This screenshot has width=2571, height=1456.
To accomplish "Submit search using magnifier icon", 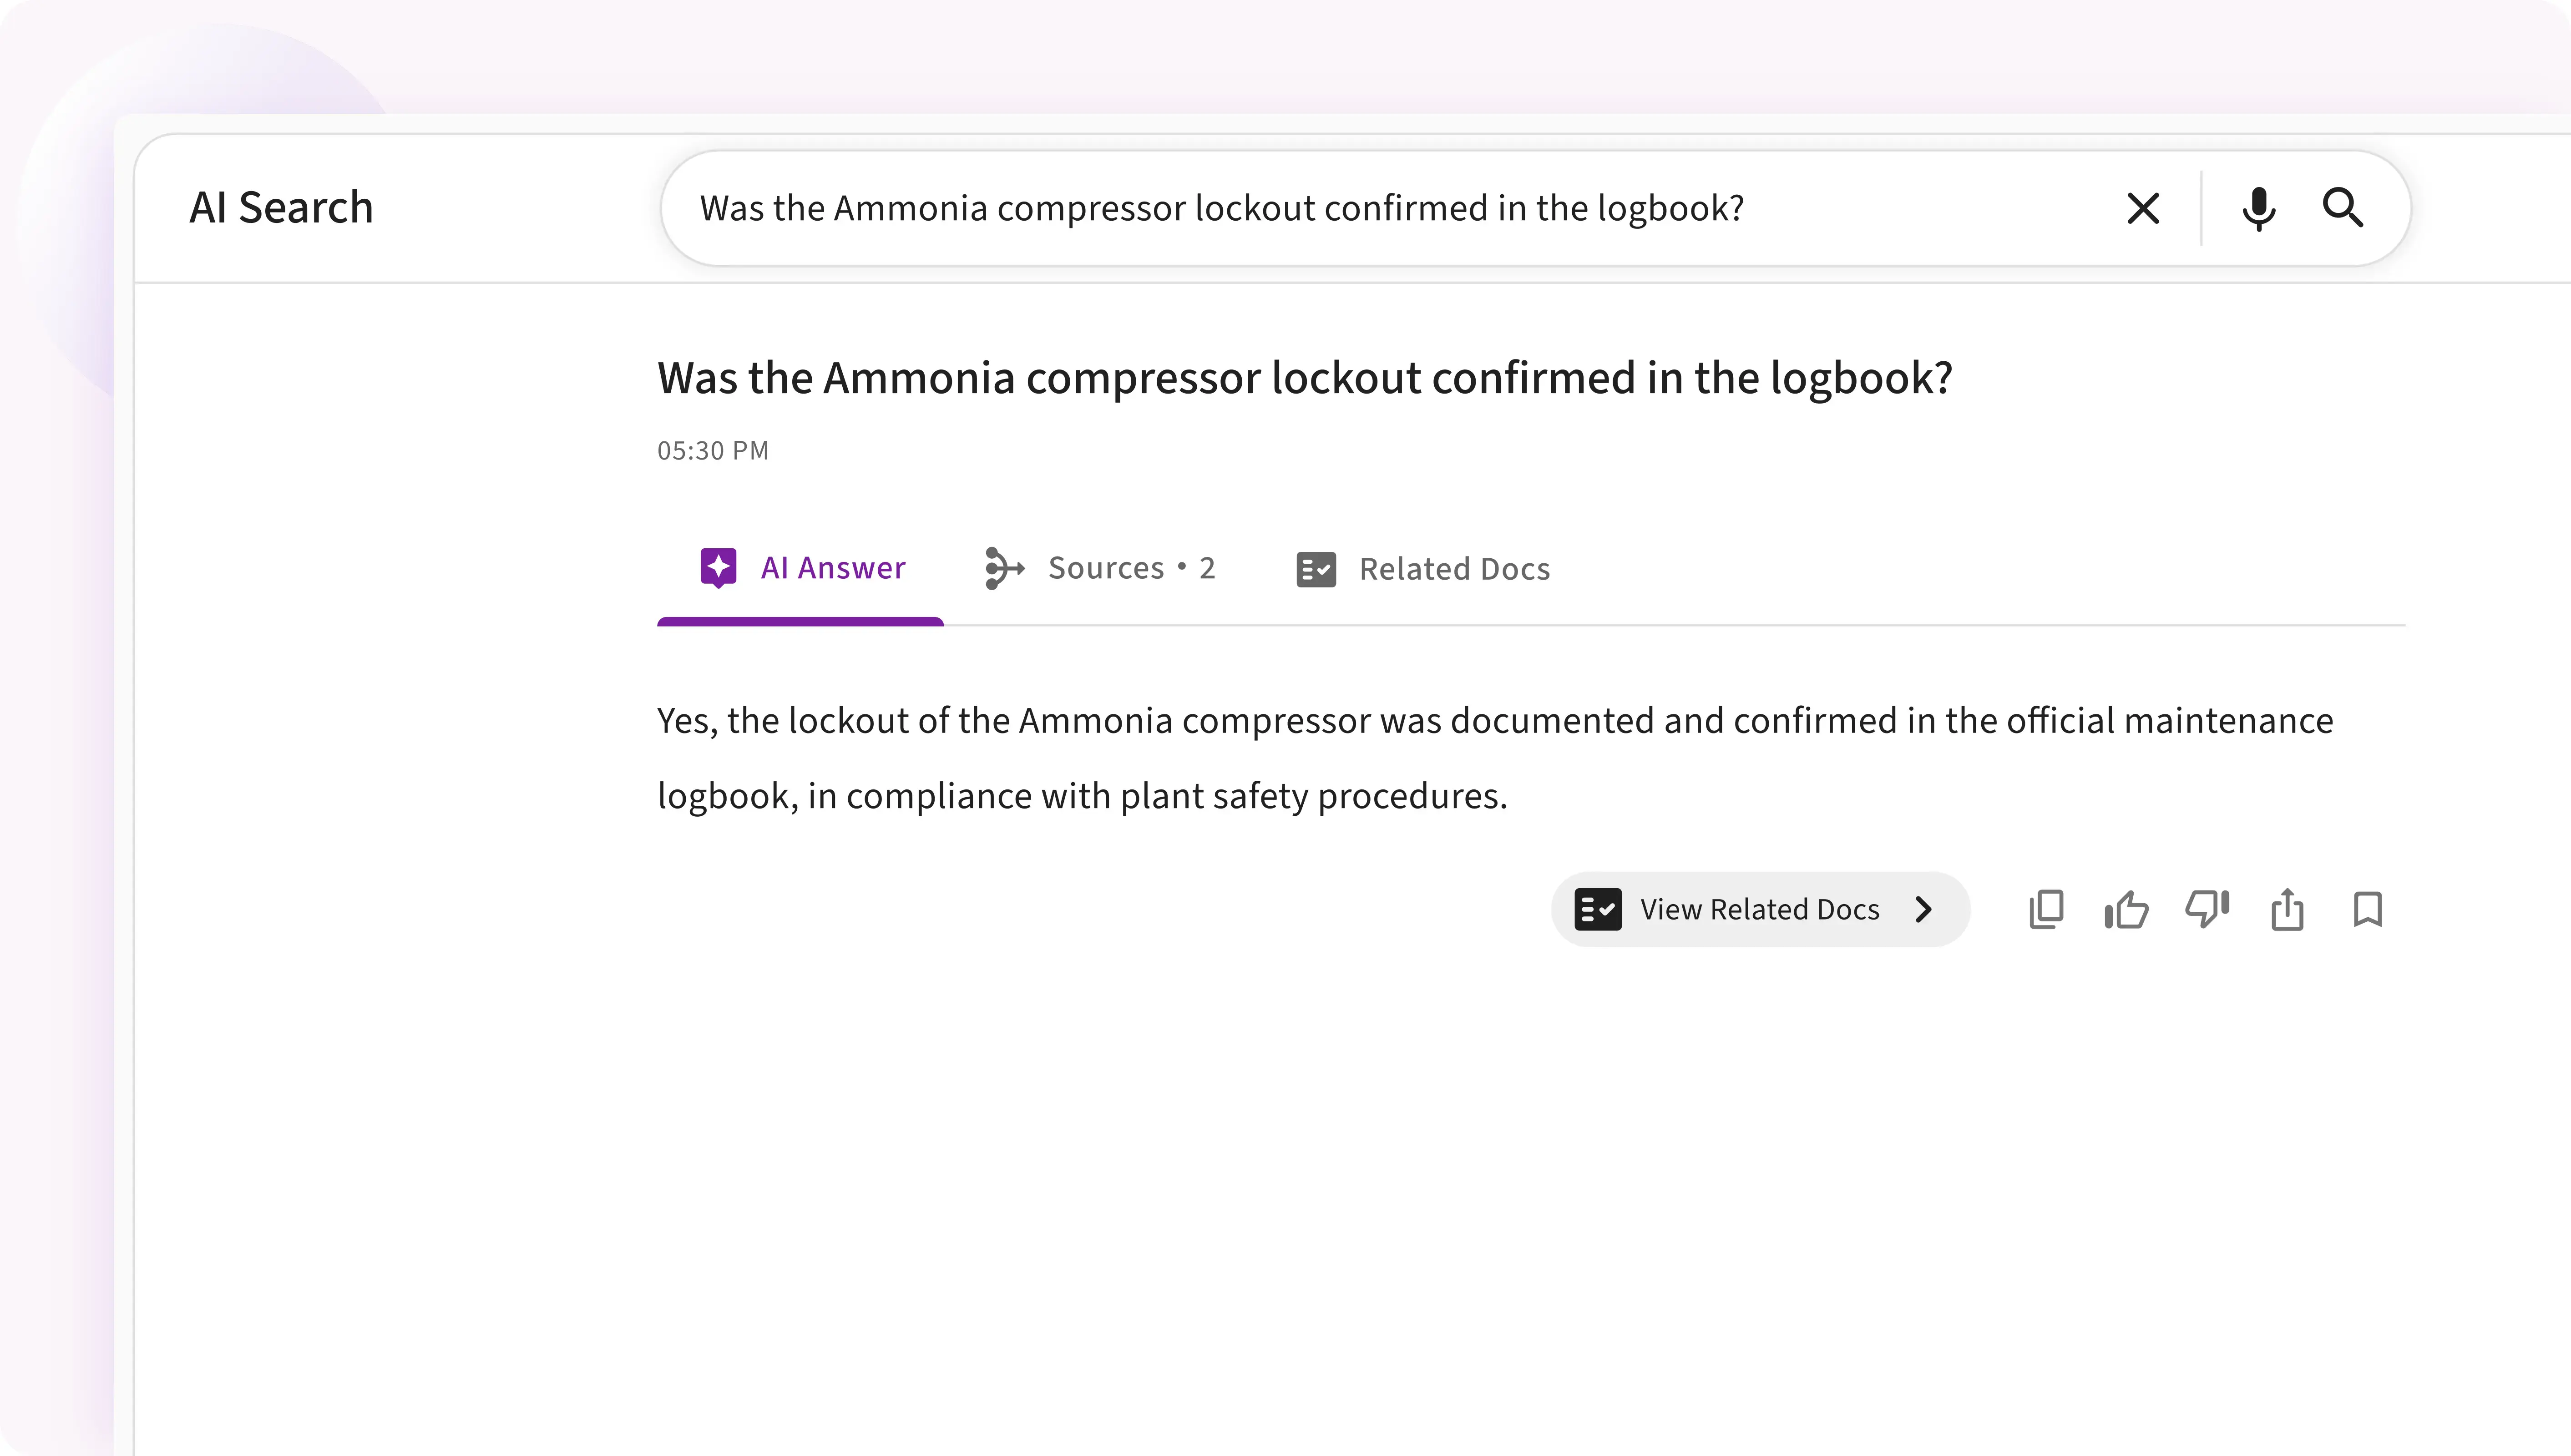I will (x=2342, y=208).
